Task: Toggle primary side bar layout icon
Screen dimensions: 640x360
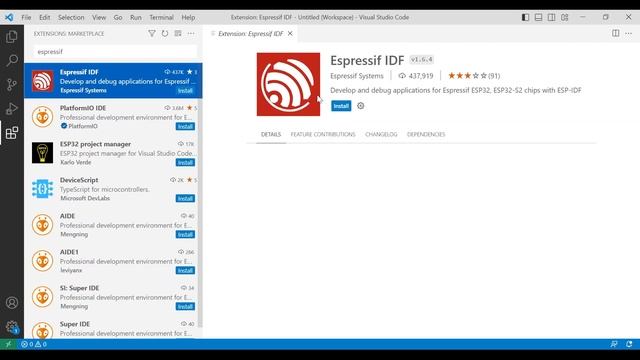Action: pos(525,17)
